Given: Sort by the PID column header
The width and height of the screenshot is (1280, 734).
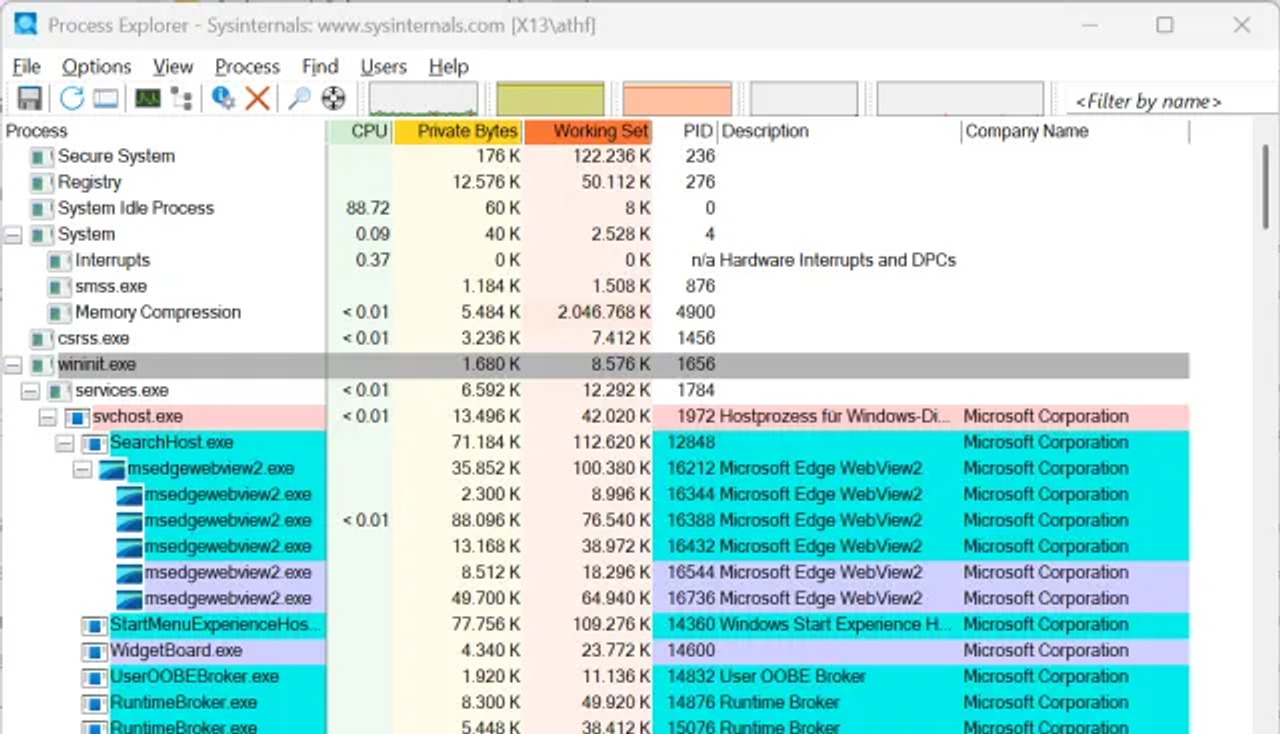Looking at the screenshot, I should click(685, 131).
